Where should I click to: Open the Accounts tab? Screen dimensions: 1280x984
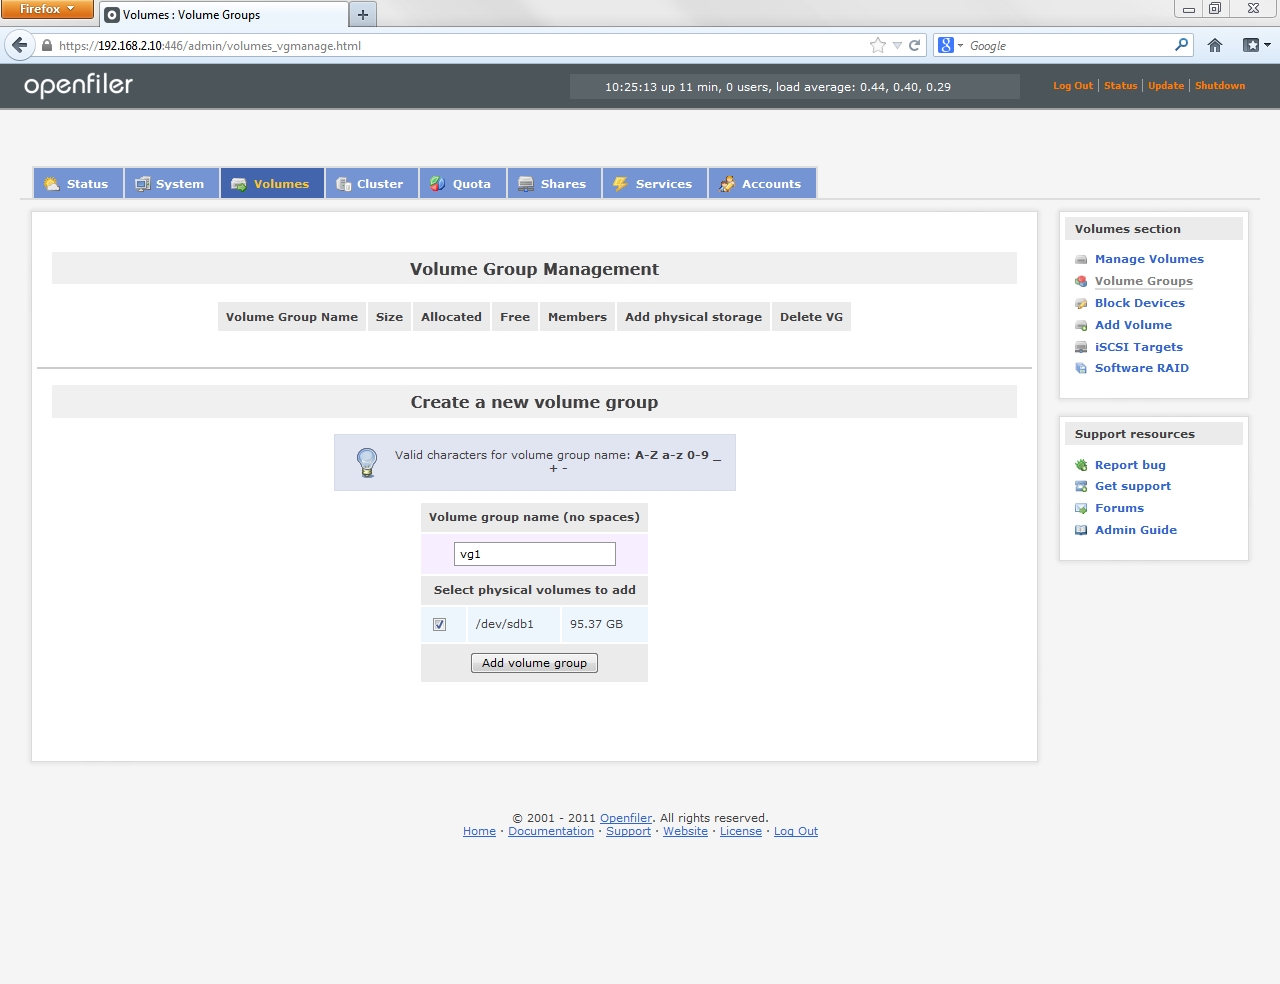pos(762,184)
